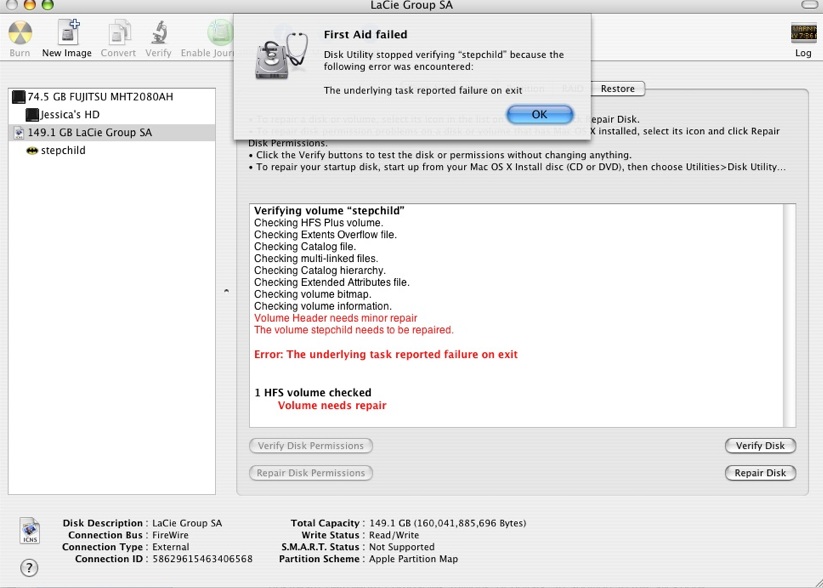
Task: Click 'Checking Extents Overflow file.' log line
Action: [325, 235]
